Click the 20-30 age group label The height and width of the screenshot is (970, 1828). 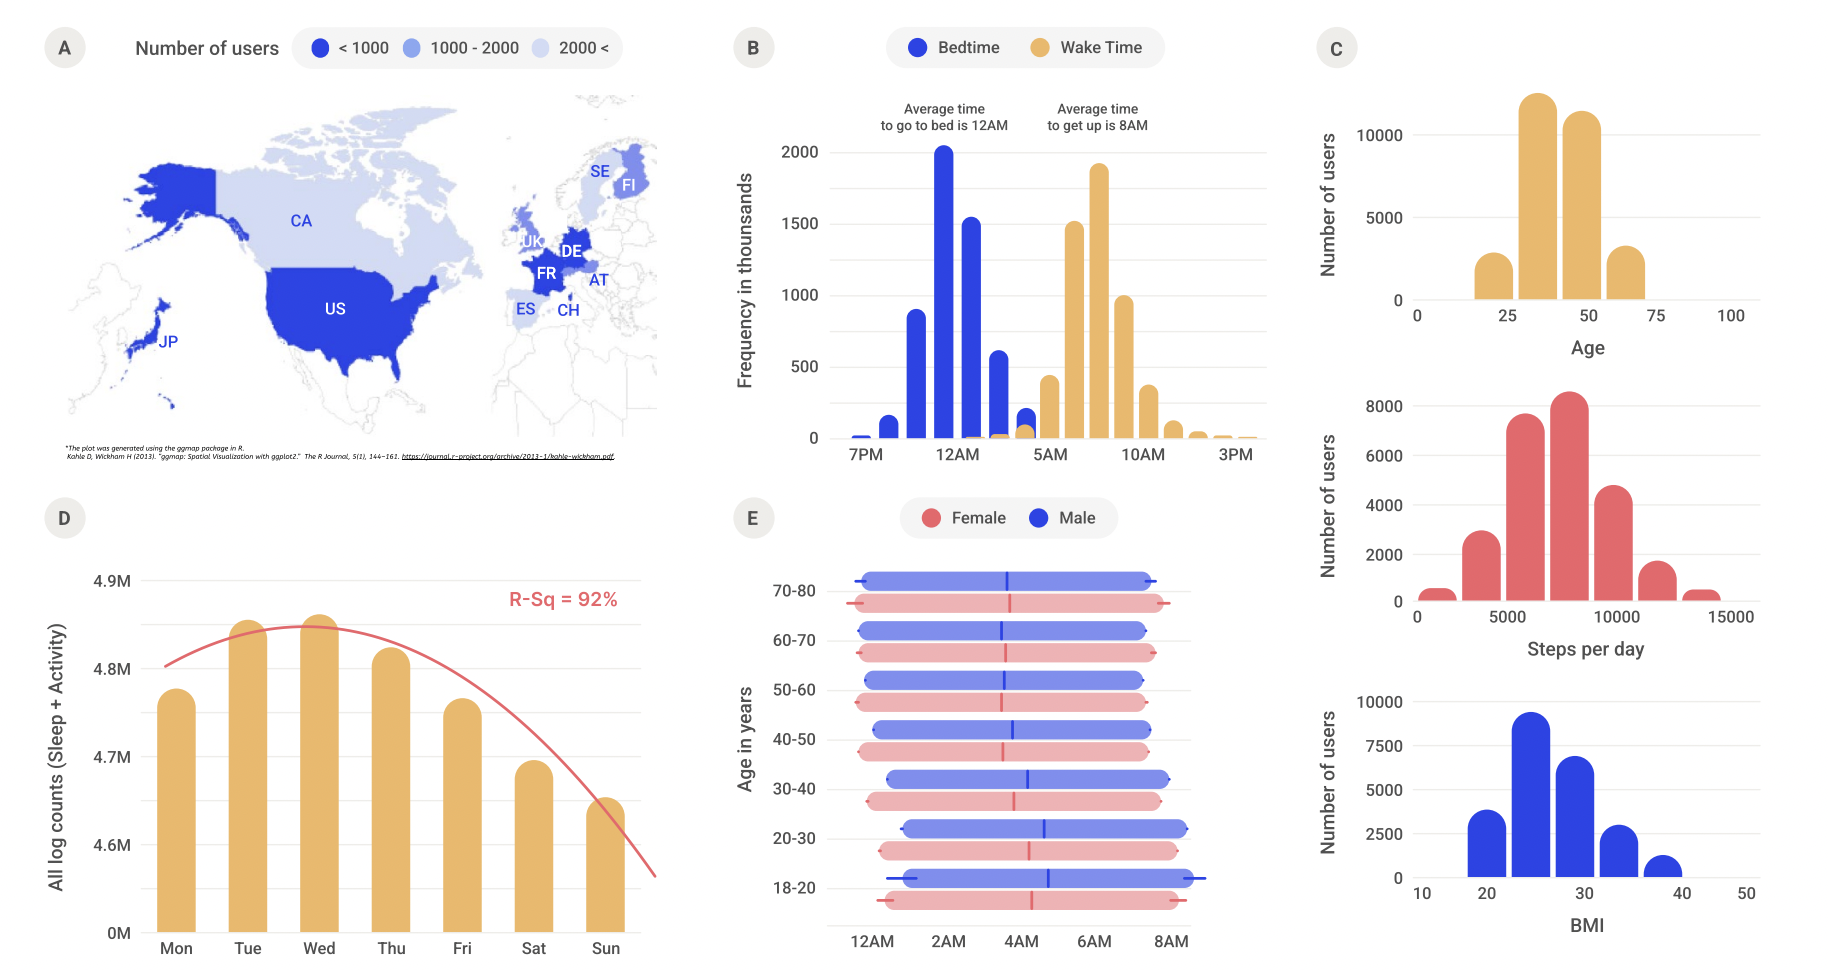coord(794,838)
